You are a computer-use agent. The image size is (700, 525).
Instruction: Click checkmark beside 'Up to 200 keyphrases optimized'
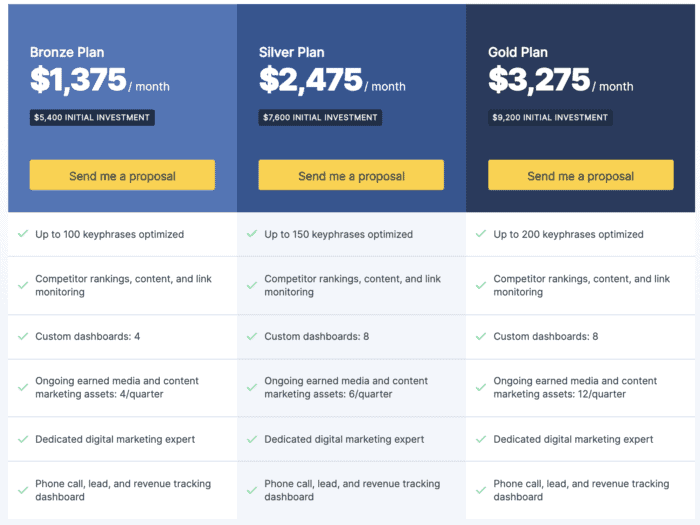coord(481,234)
